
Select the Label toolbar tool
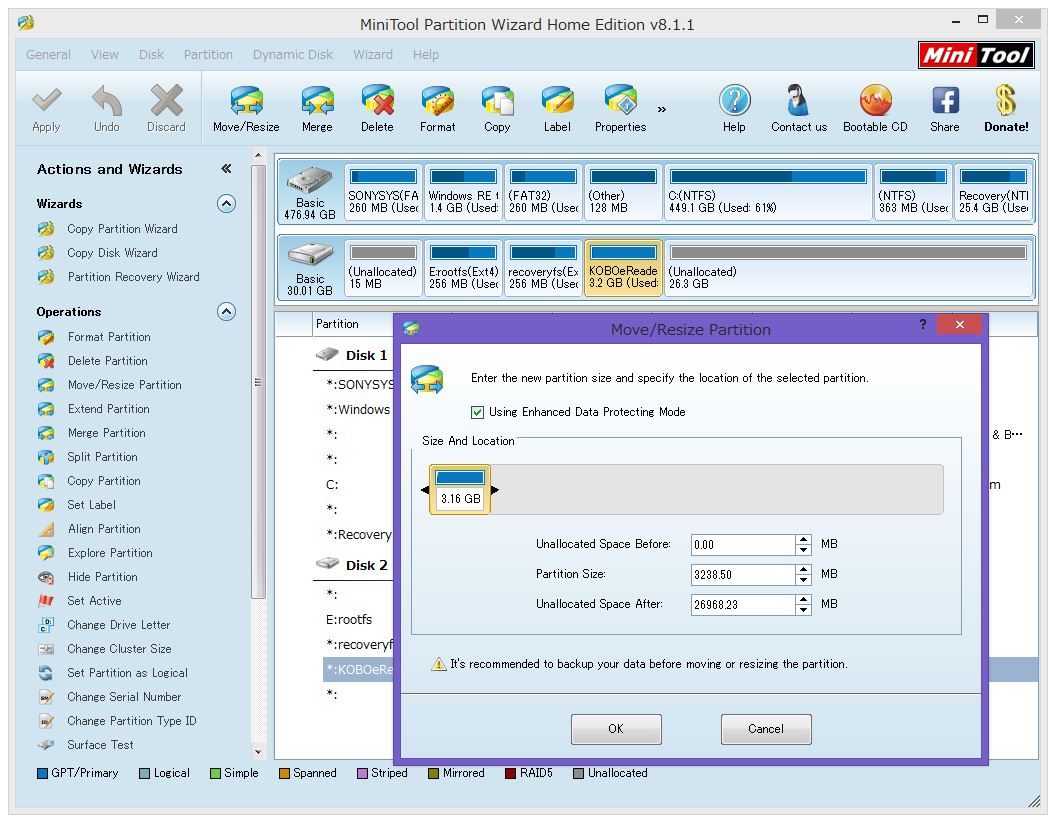pos(557,107)
